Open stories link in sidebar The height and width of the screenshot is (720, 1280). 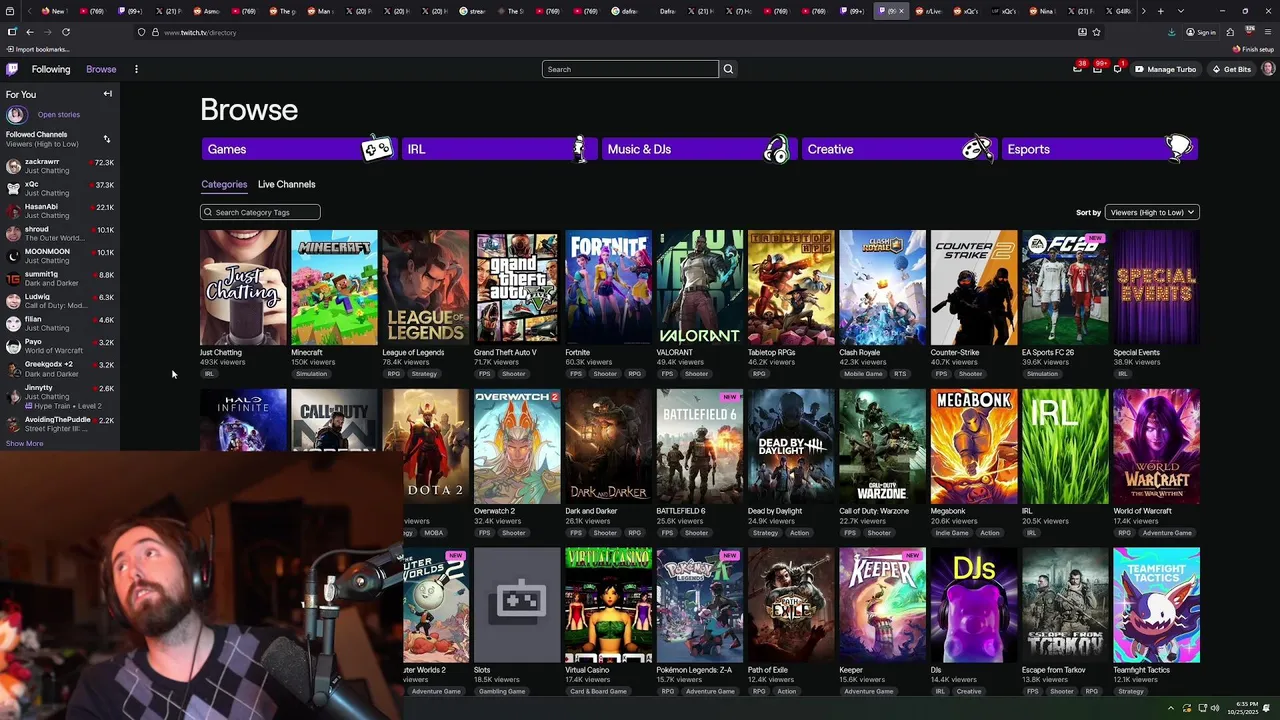(x=58, y=115)
